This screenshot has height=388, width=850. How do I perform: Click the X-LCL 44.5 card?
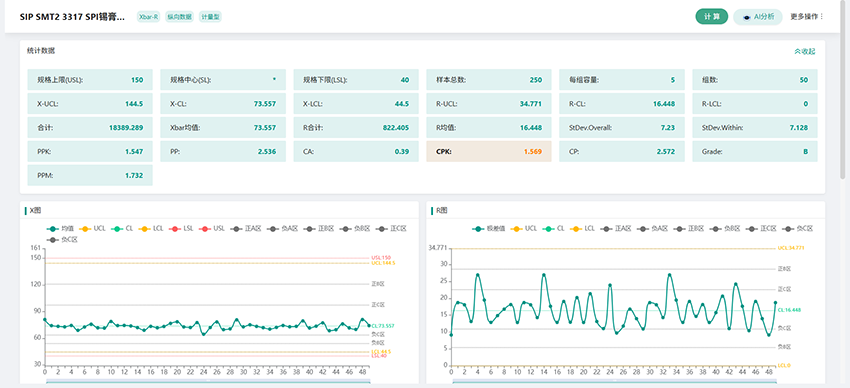point(356,104)
